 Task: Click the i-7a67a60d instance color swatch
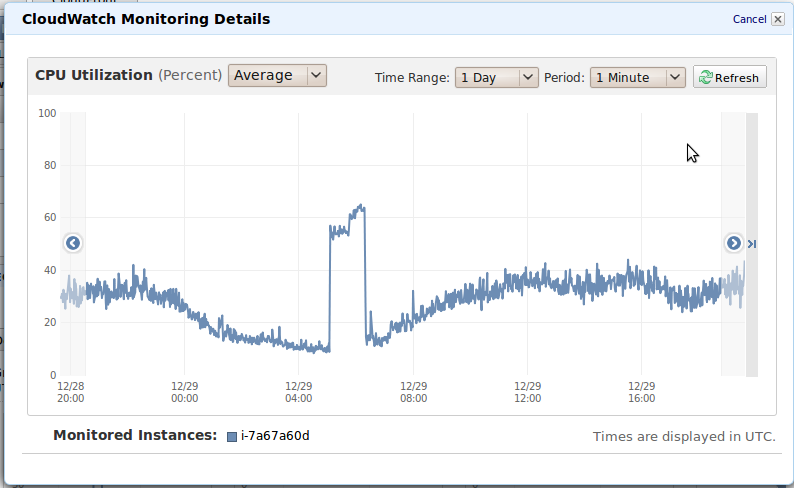tap(232, 437)
